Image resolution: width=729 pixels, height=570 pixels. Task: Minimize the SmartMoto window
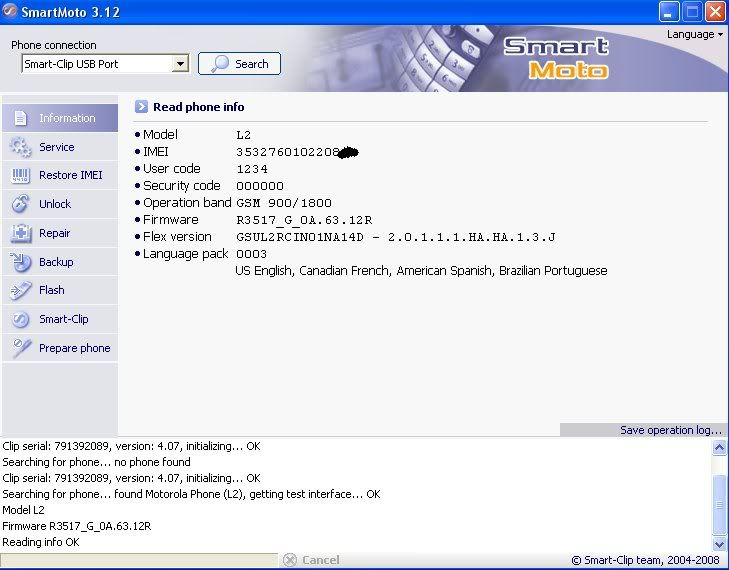pyautogui.click(x=669, y=11)
